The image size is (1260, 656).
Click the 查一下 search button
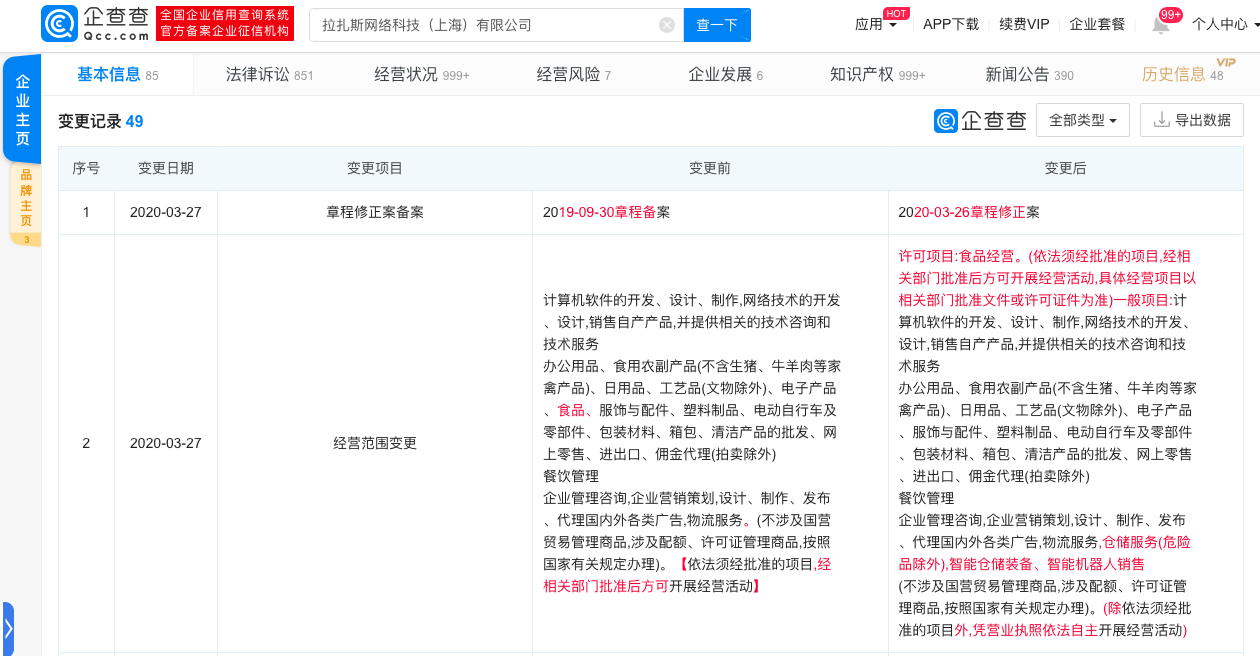point(717,25)
